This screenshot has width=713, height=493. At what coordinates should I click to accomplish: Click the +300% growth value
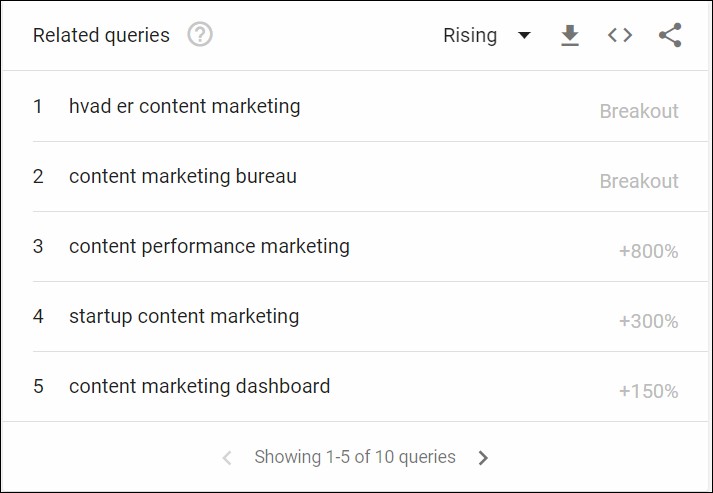[648, 321]
